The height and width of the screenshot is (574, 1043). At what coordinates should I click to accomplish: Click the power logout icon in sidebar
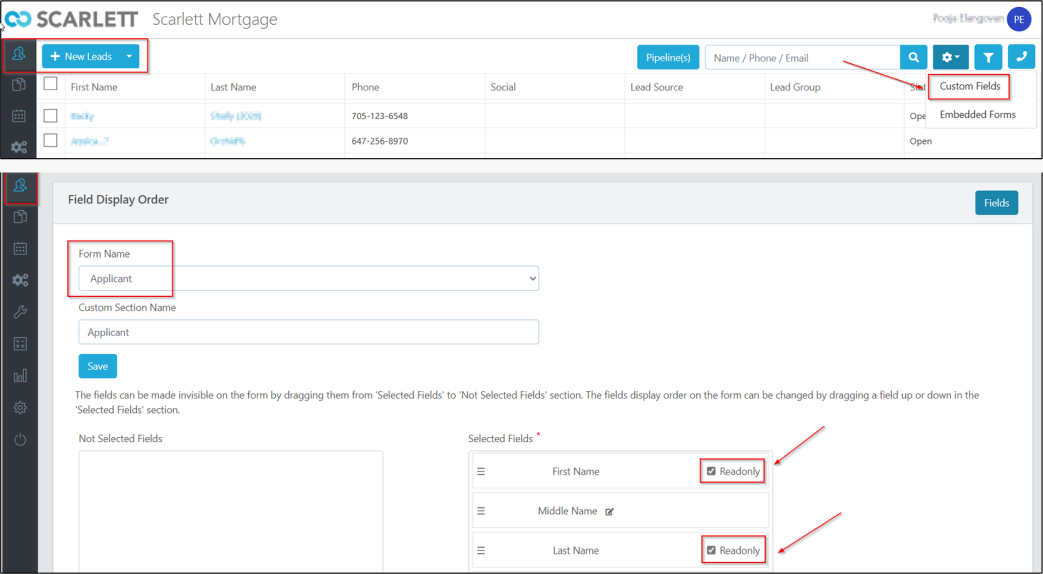click(x=19, y=440)
